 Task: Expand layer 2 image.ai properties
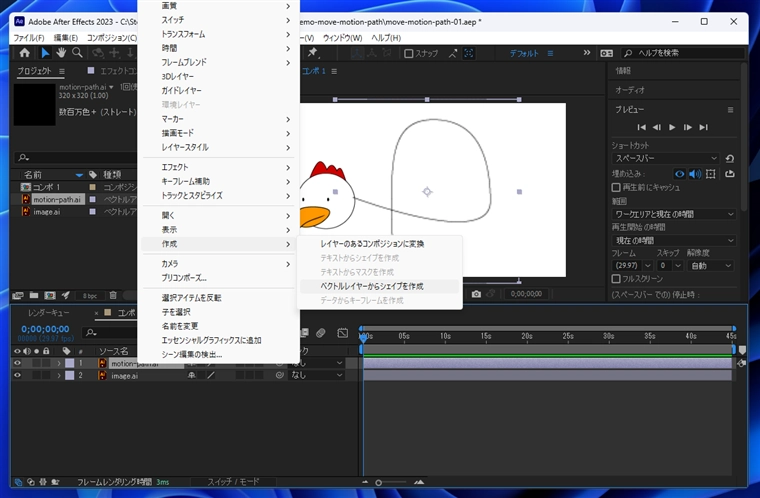(59, 375)
